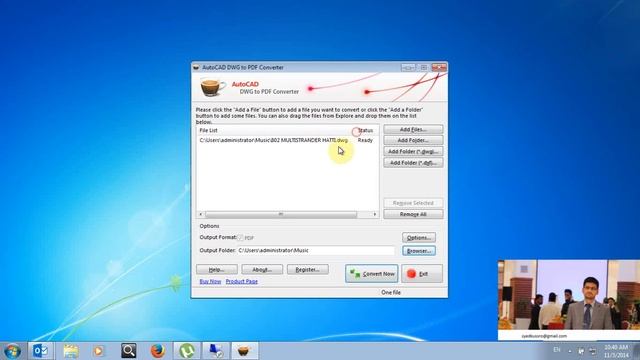Select the PDF output format radio button

pos(240,238)
